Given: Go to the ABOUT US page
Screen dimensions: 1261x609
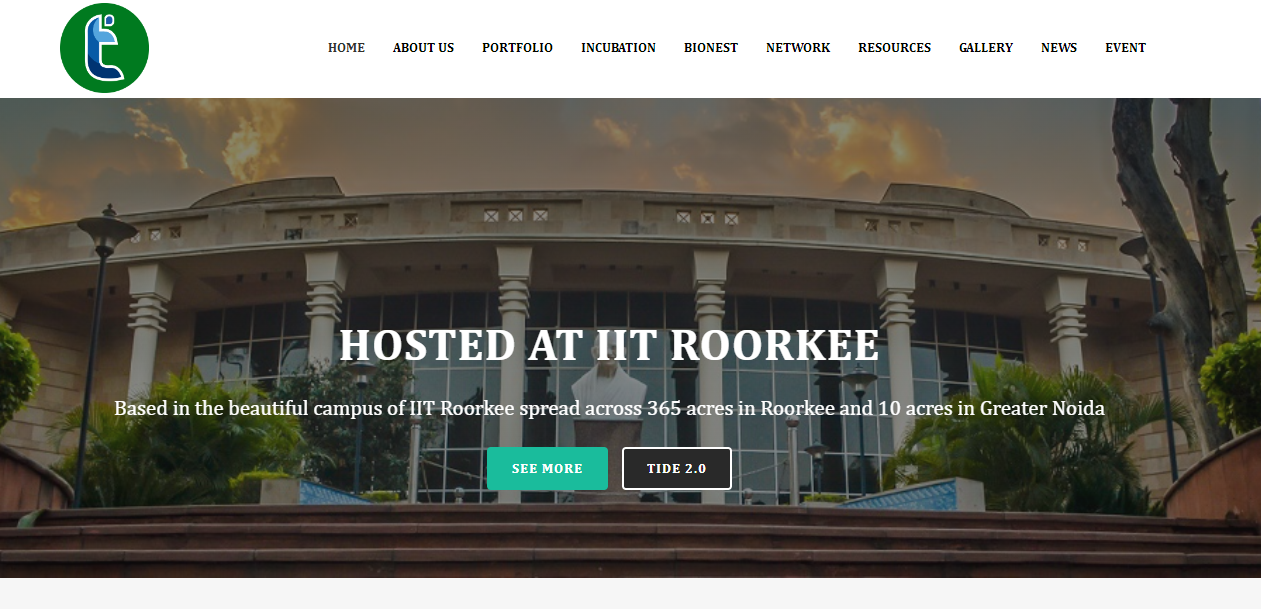Looking at the screenshot, I should [423, 48].
